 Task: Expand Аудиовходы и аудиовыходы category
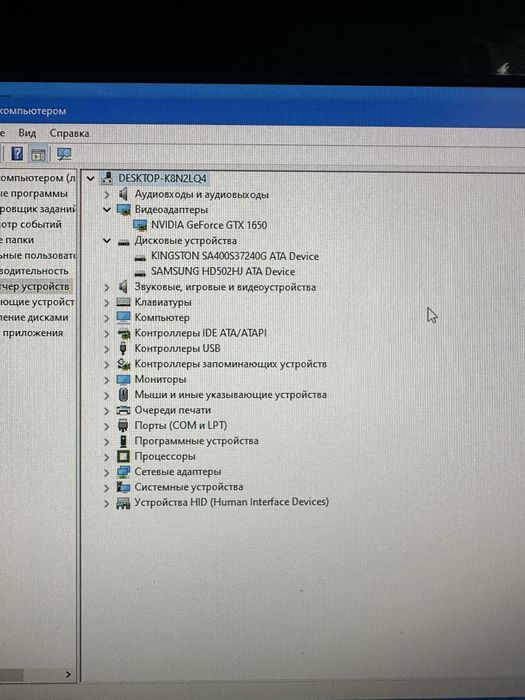[107, 195]
